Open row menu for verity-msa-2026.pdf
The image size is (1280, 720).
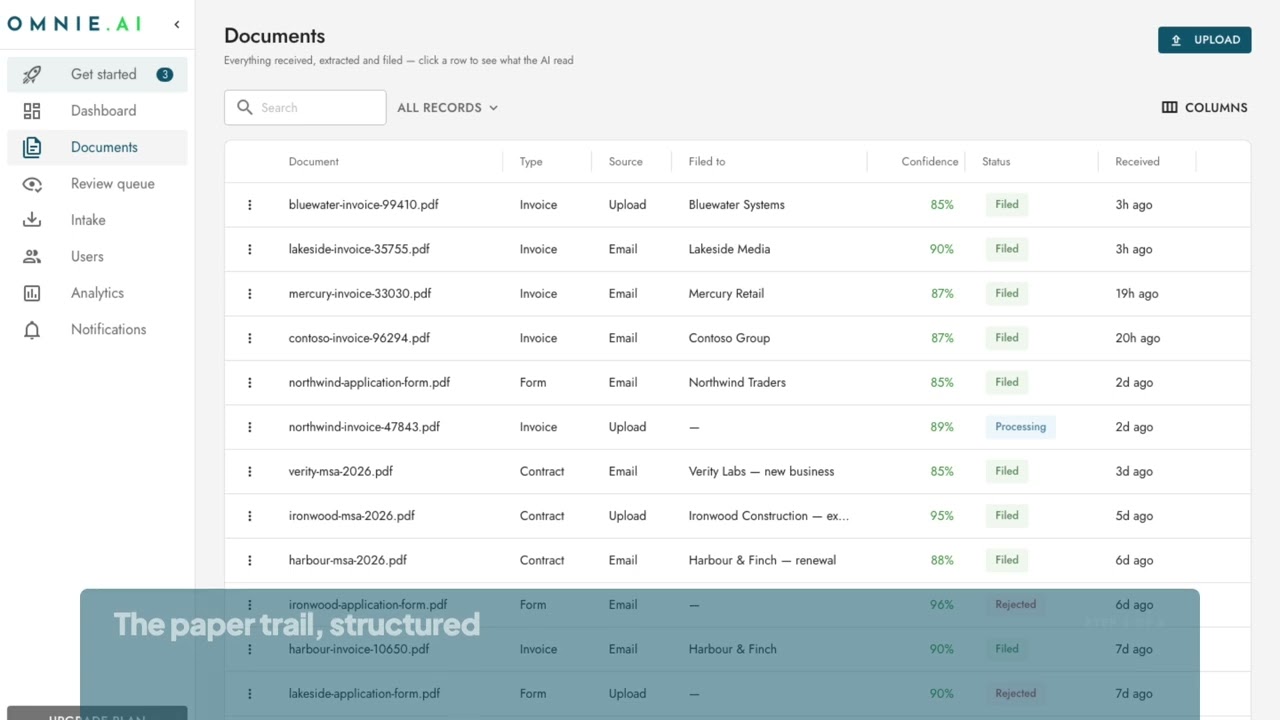250,472
